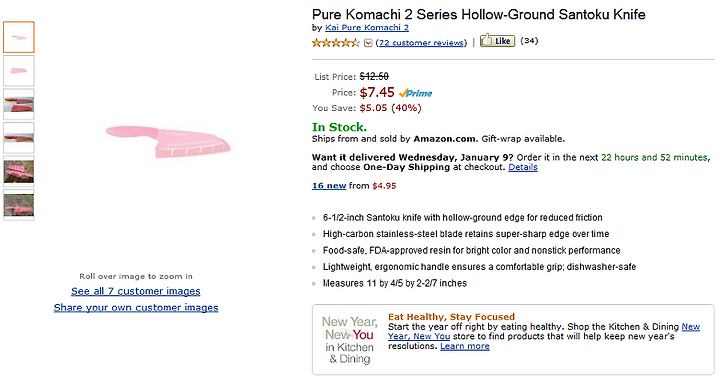720x384 pixels.
Task: Open New Year, New You store link
Action: (544, 331)
